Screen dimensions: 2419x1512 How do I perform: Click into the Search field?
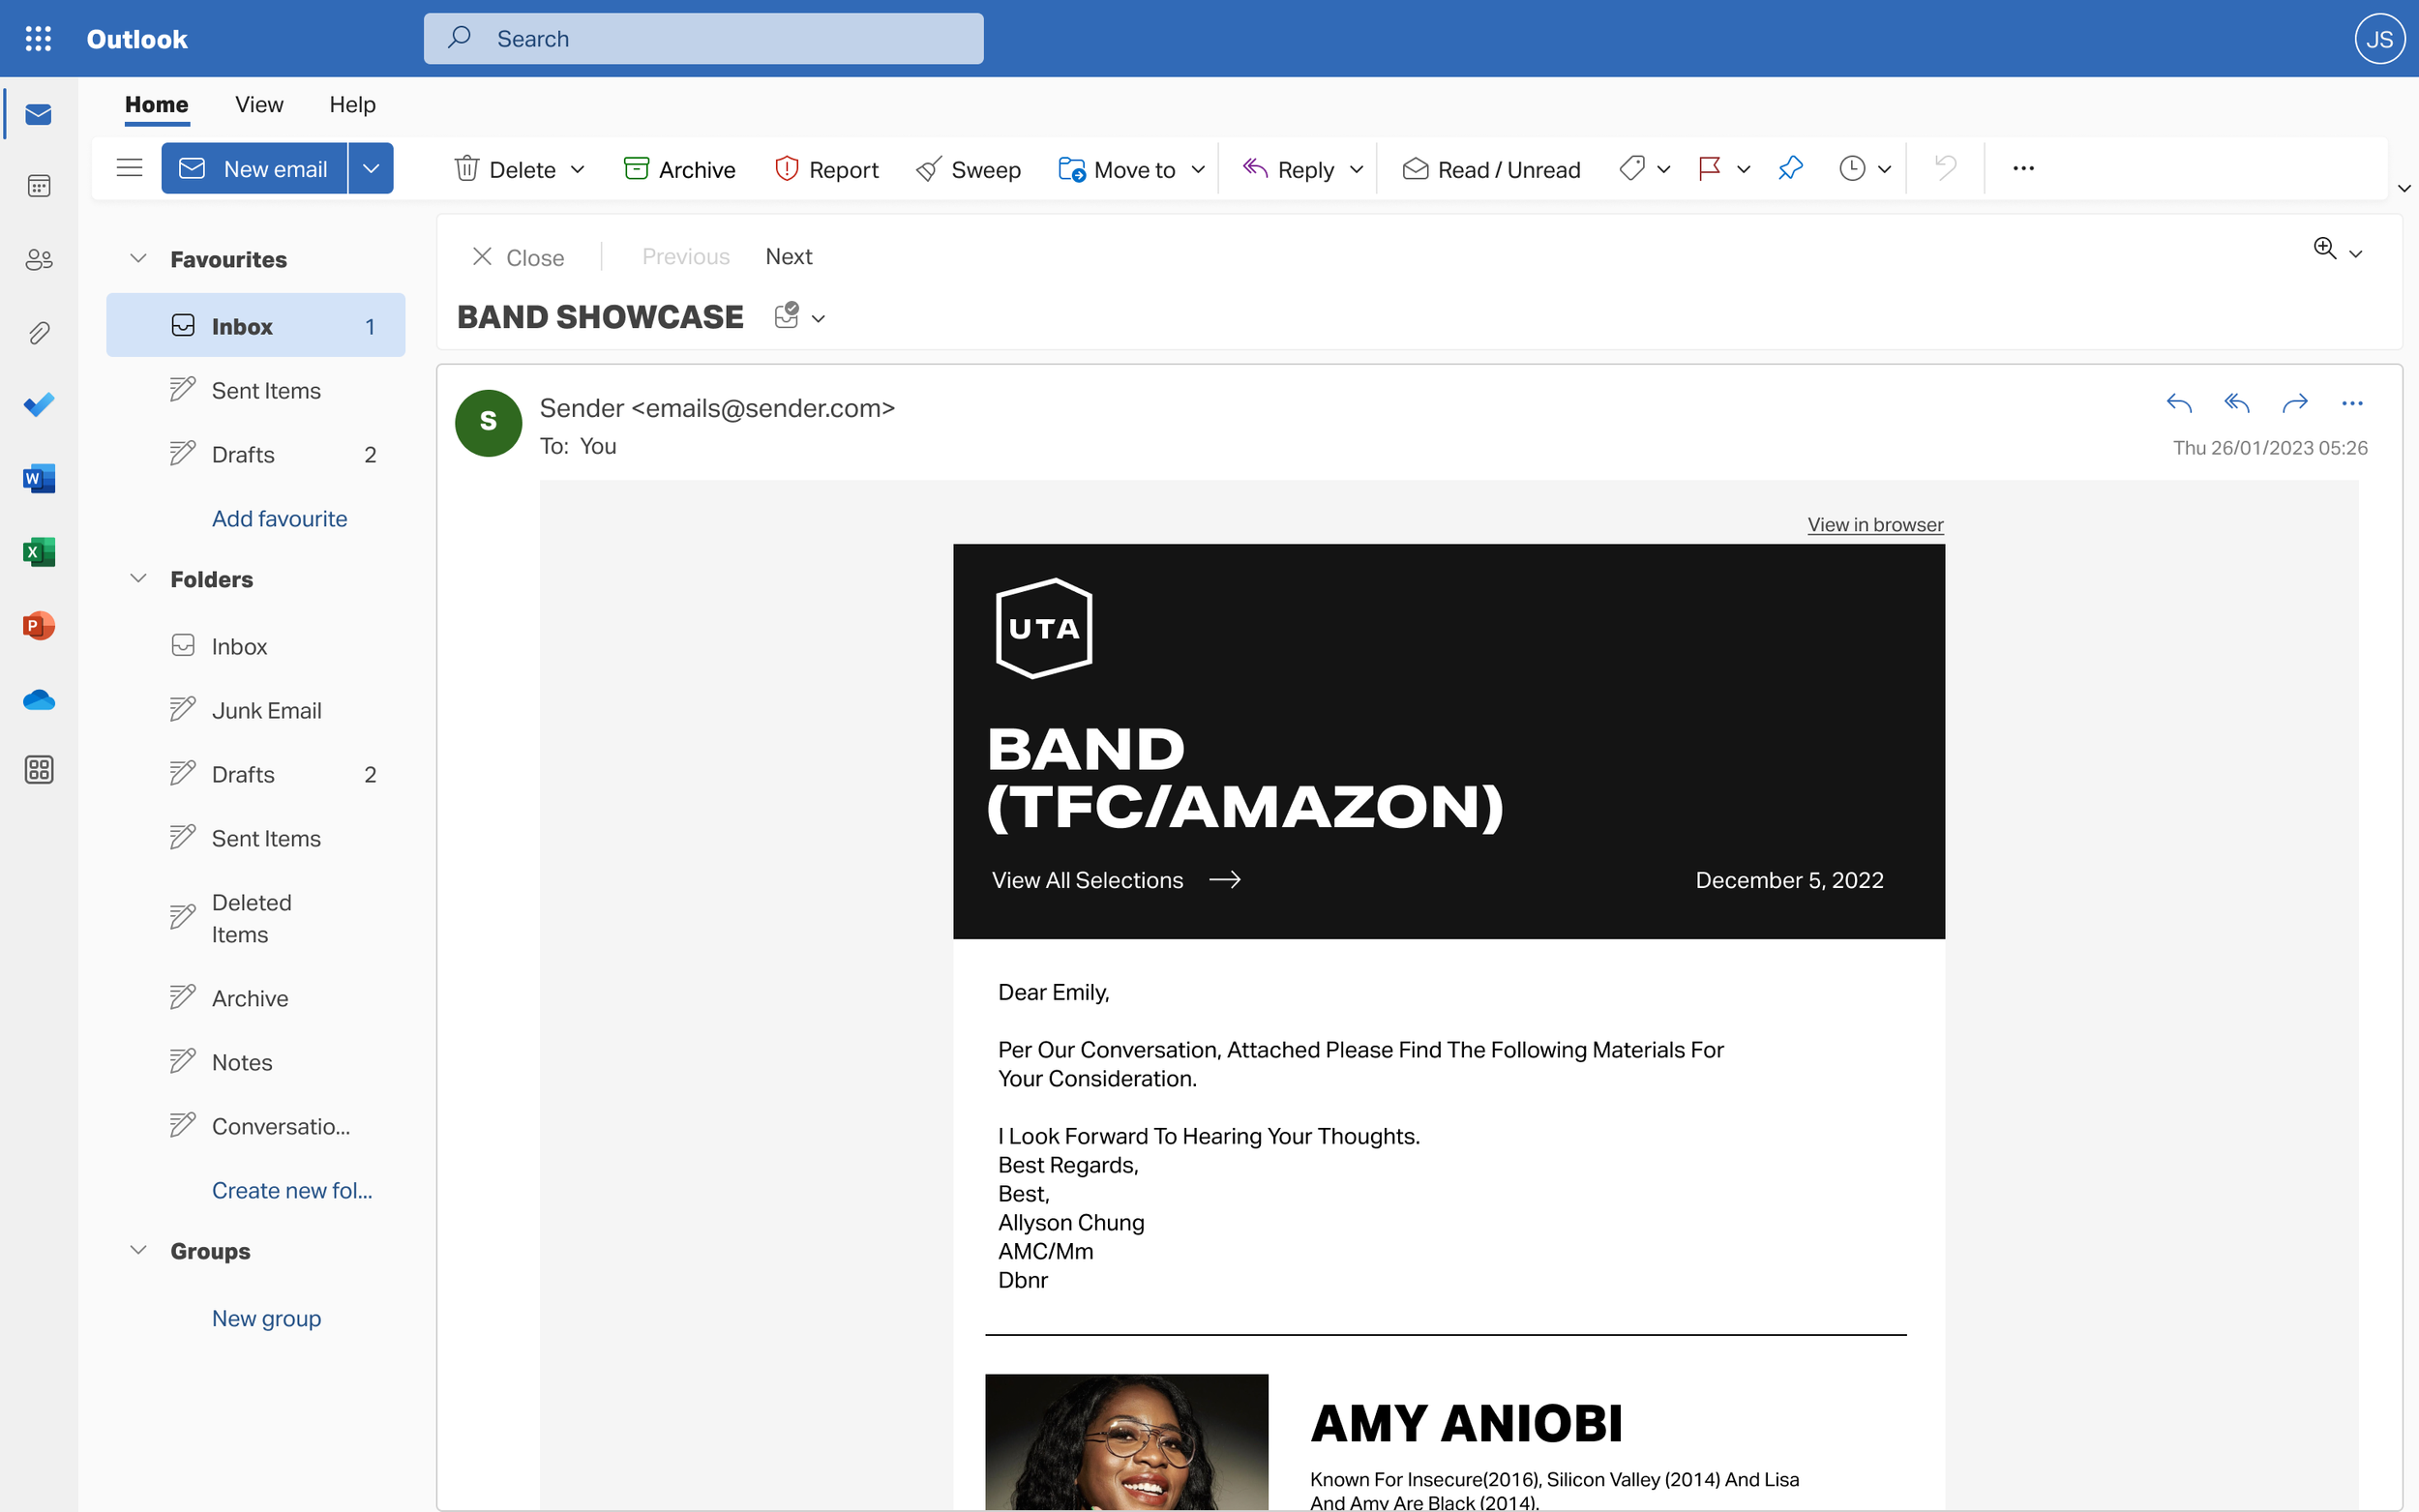click(703, 38)
